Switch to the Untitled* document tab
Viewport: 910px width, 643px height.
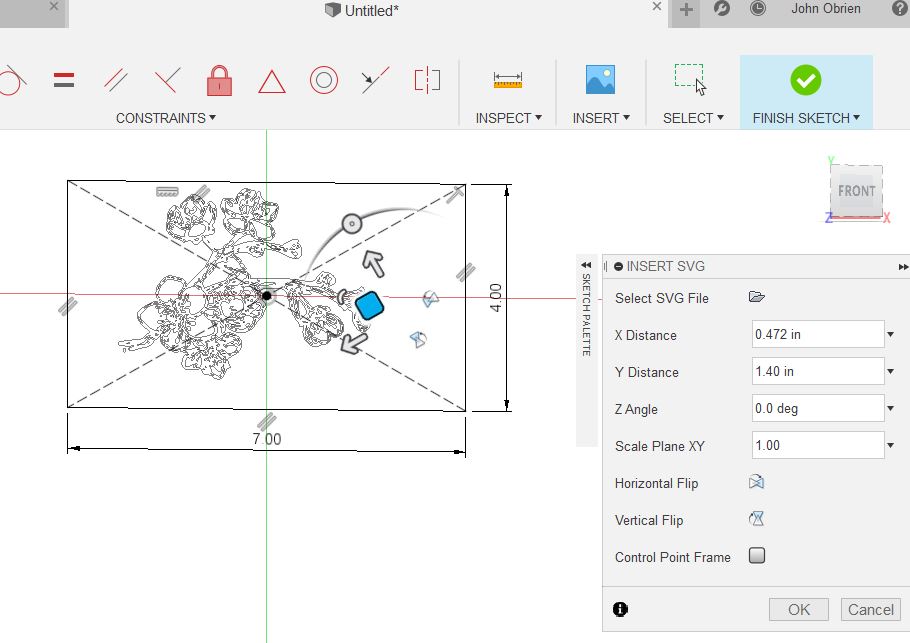[x=362, y=10]
